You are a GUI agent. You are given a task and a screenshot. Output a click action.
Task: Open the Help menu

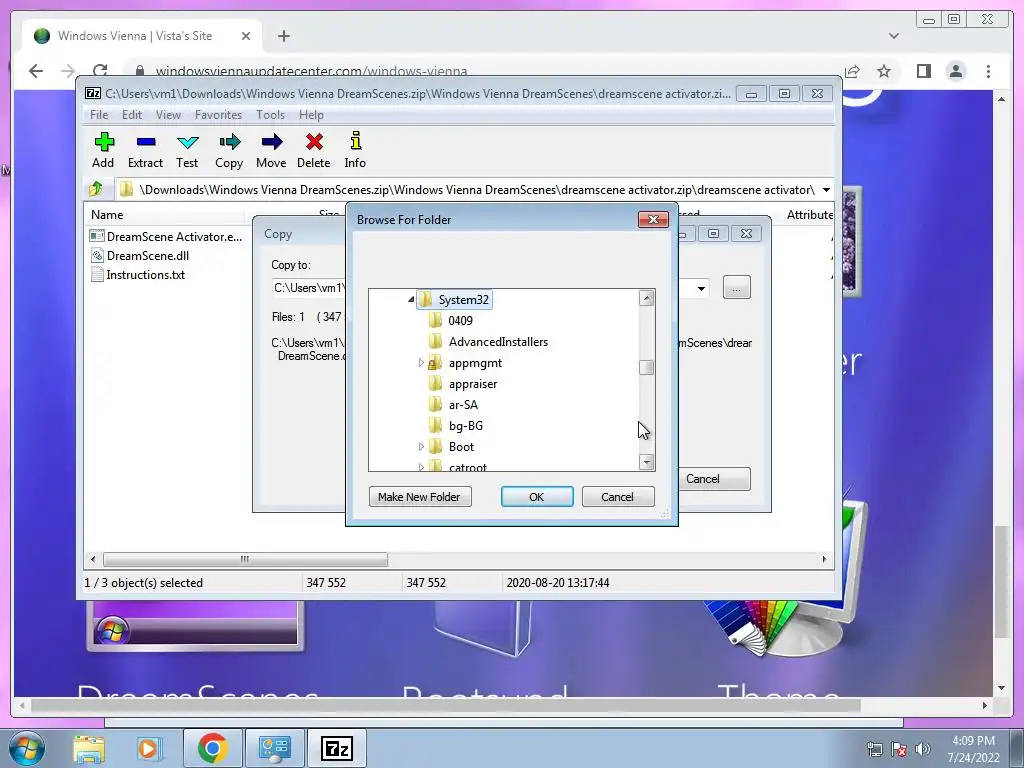pos(312,115)
